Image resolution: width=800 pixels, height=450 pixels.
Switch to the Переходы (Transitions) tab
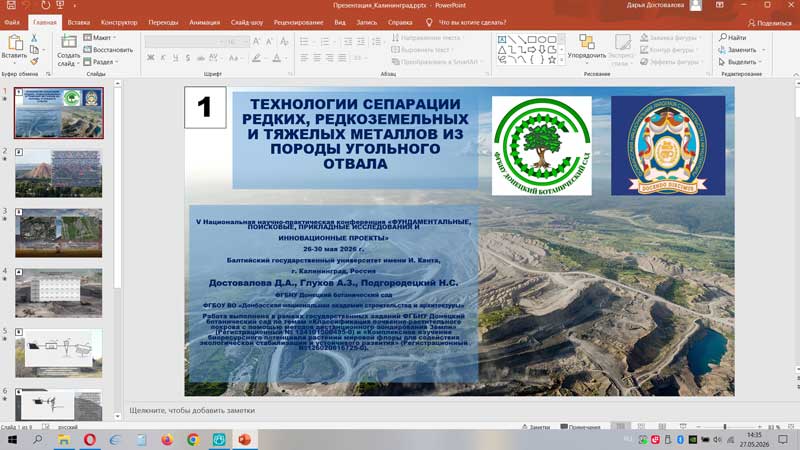163,22
